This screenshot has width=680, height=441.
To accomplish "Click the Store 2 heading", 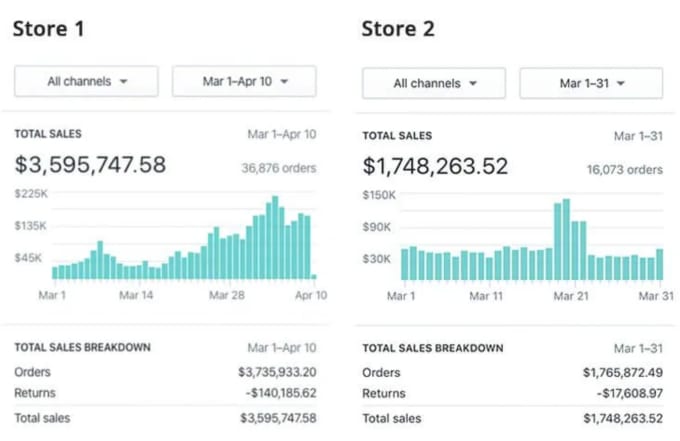I will coord(398,29).
